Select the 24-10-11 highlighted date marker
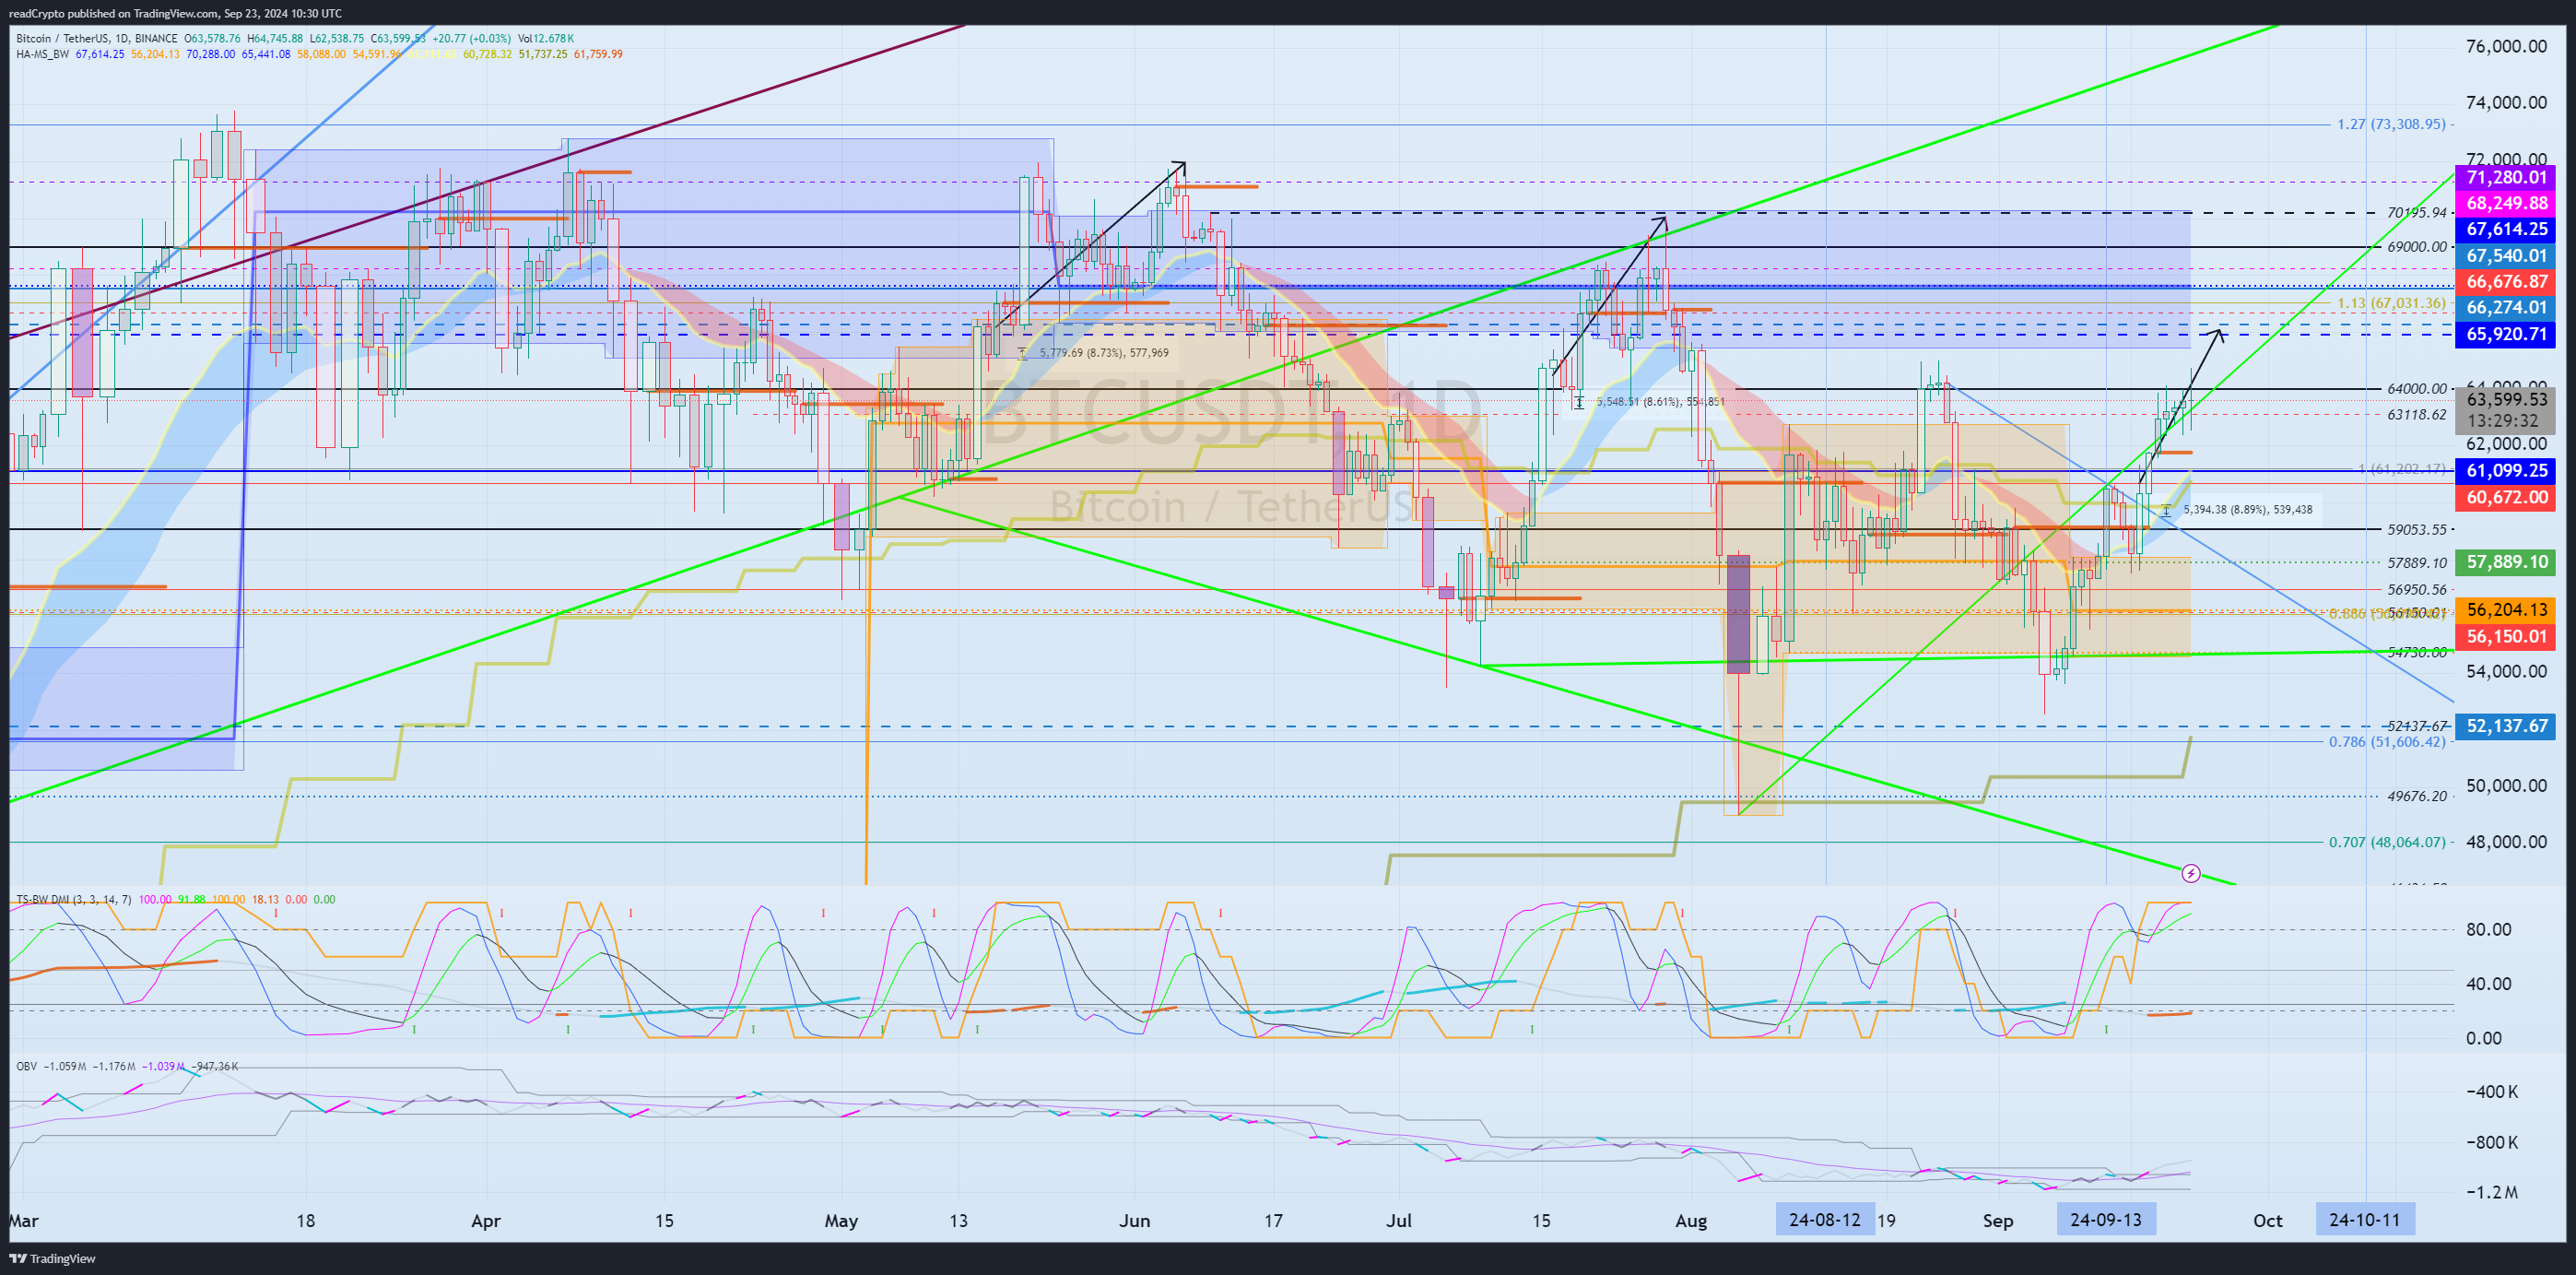Screen dimensions: 2576x1275 [2365, 1220]
